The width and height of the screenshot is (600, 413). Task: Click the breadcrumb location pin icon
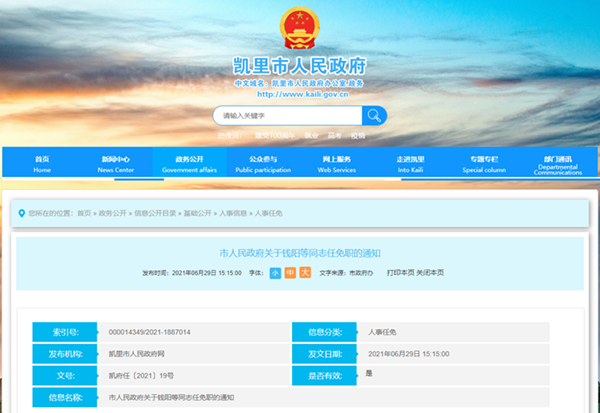click(20, 213)
